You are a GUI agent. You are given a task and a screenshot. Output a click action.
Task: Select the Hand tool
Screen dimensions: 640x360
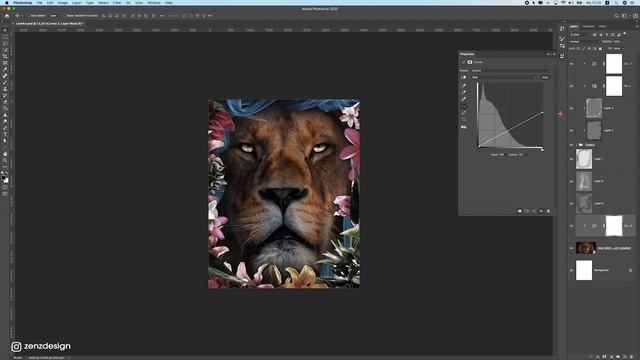pos(5,154)
